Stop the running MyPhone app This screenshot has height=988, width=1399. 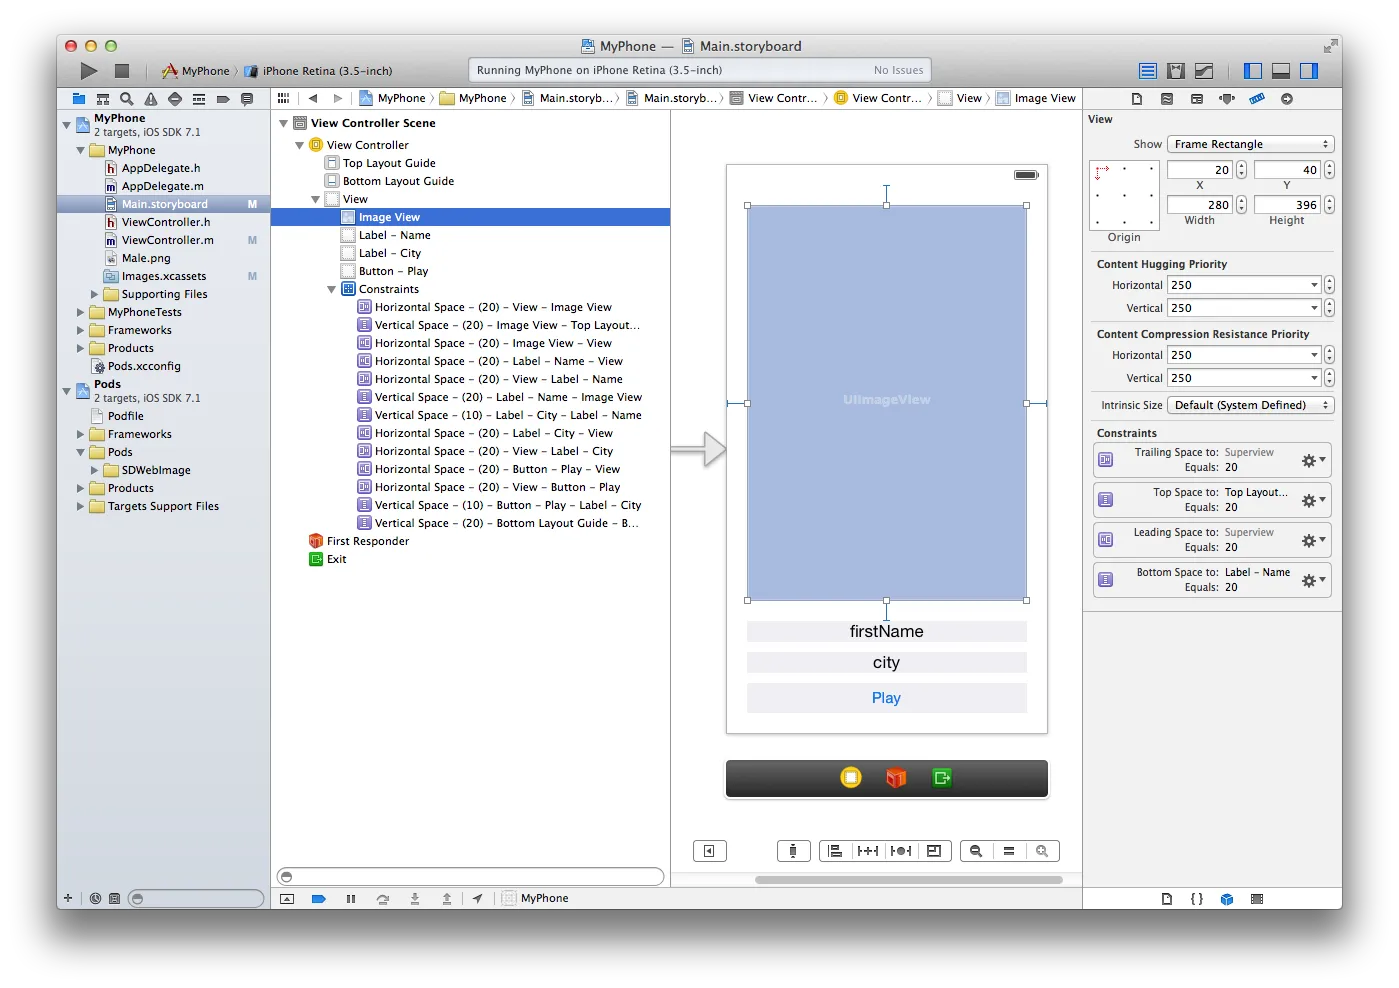122,71
